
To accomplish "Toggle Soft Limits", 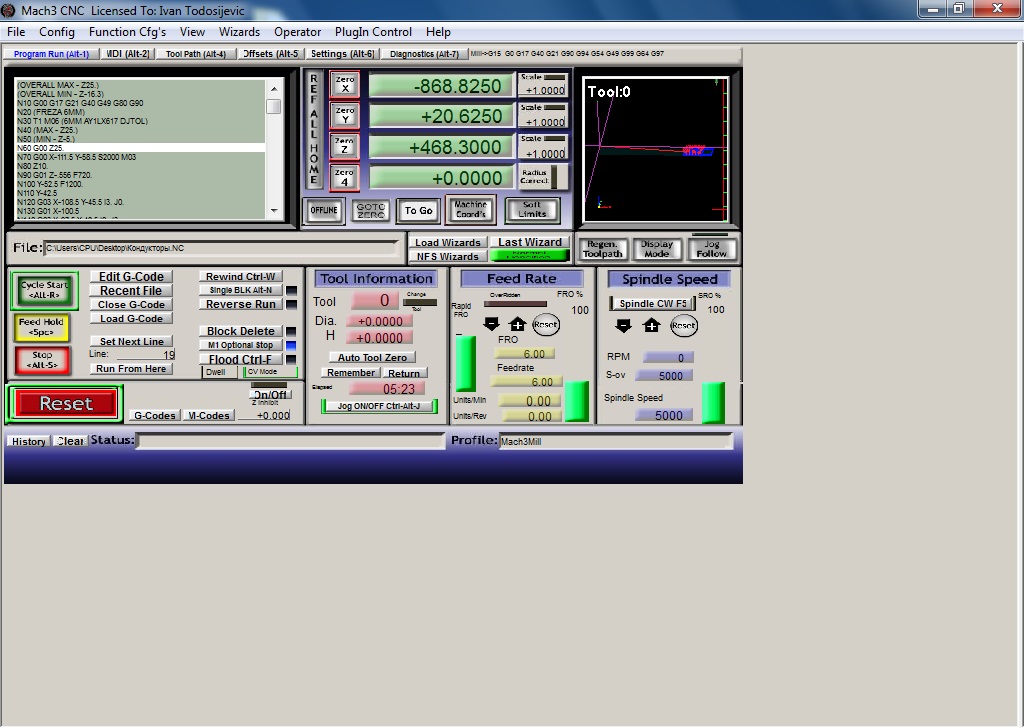I will click(x=532, y=210).
